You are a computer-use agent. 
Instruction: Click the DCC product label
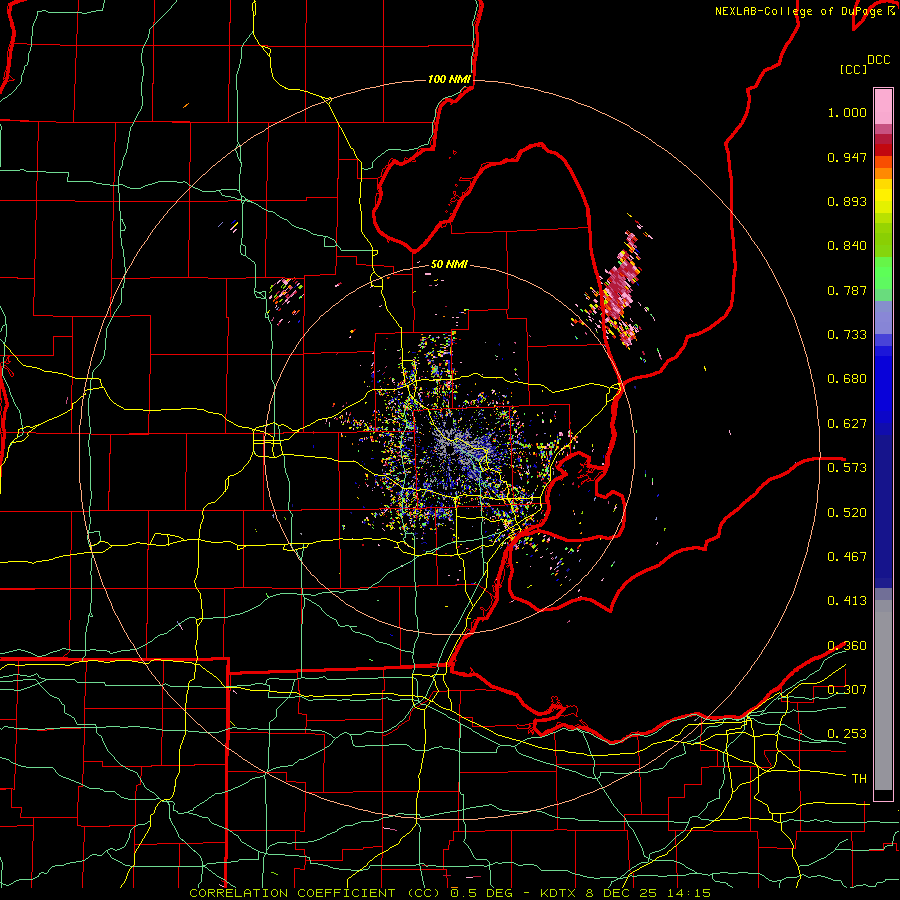click(x=878, y=60)
